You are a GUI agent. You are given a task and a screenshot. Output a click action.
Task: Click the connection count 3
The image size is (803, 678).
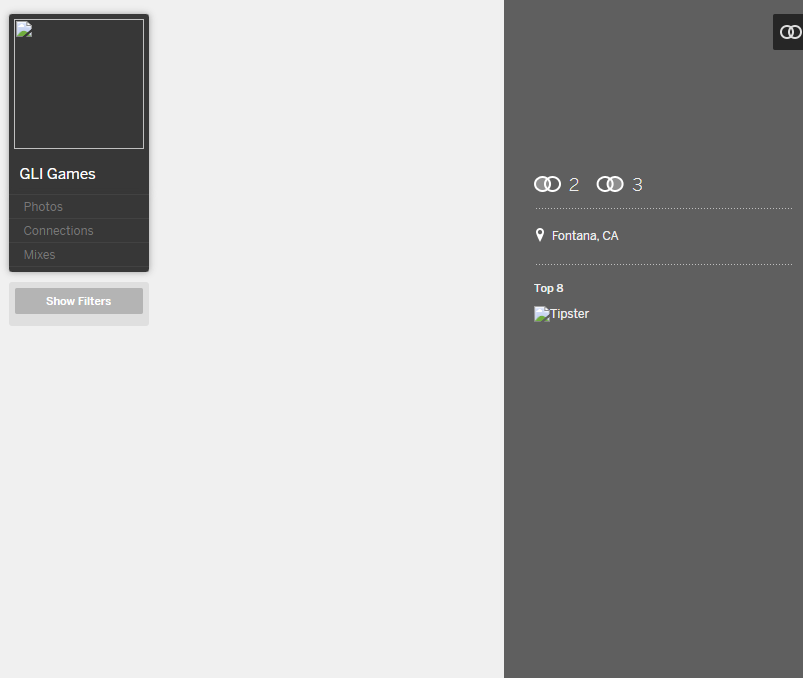(x=637, y=185)
